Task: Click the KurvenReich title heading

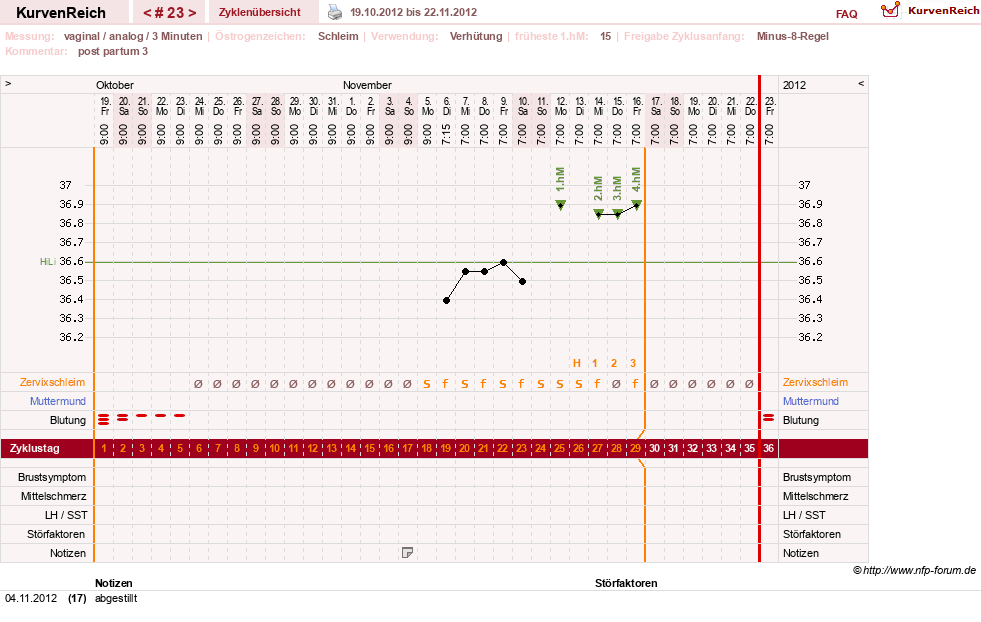Action: pos(61,13)
